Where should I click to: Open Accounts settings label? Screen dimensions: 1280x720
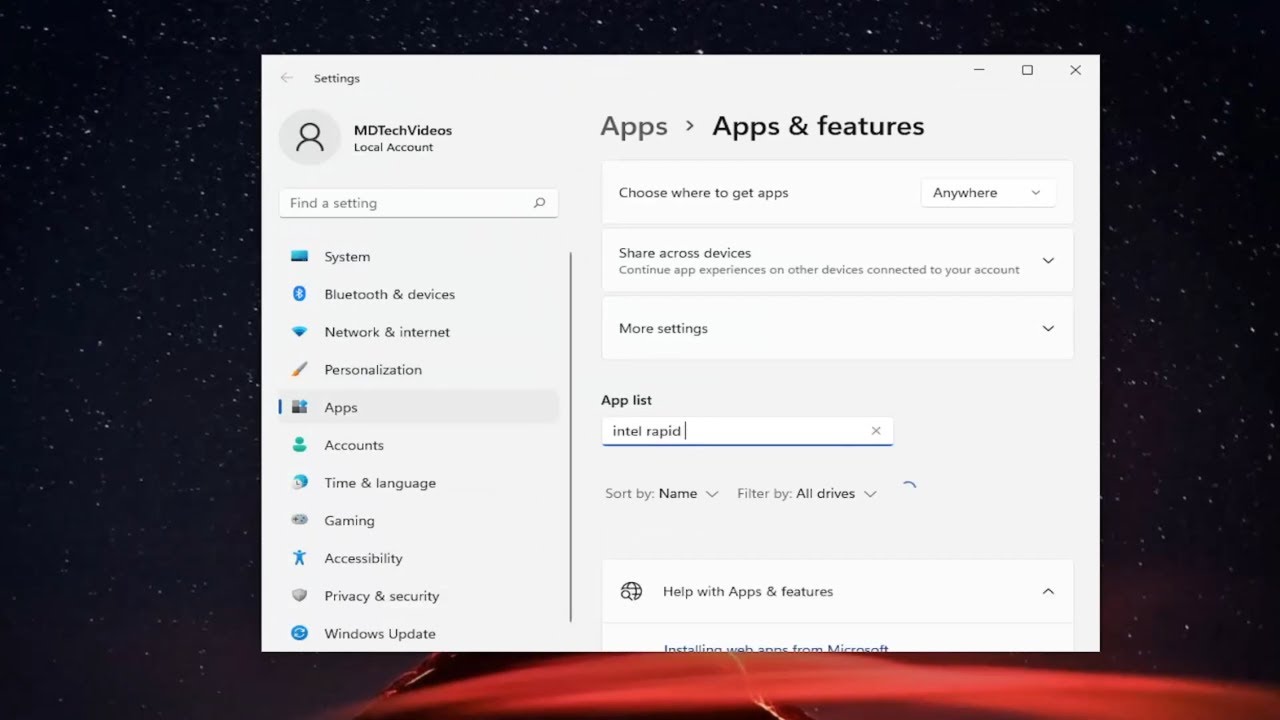[x=354, y=445]
